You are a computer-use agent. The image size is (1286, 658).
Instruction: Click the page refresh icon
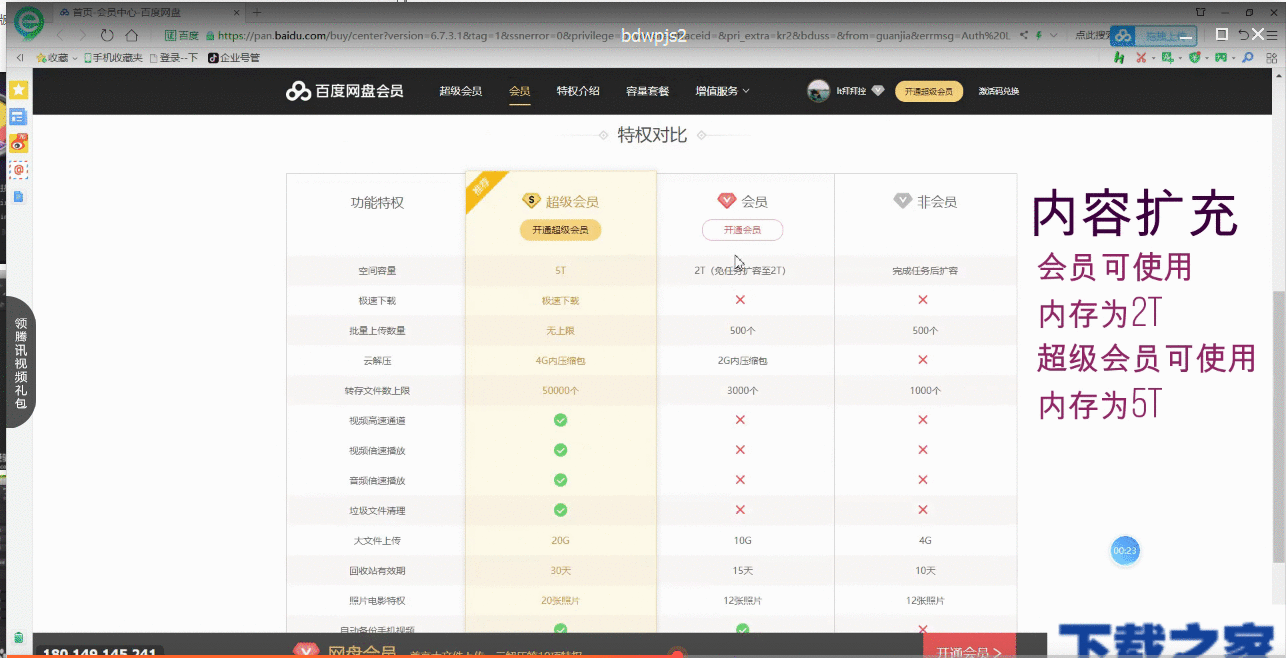tap(107, 34)
